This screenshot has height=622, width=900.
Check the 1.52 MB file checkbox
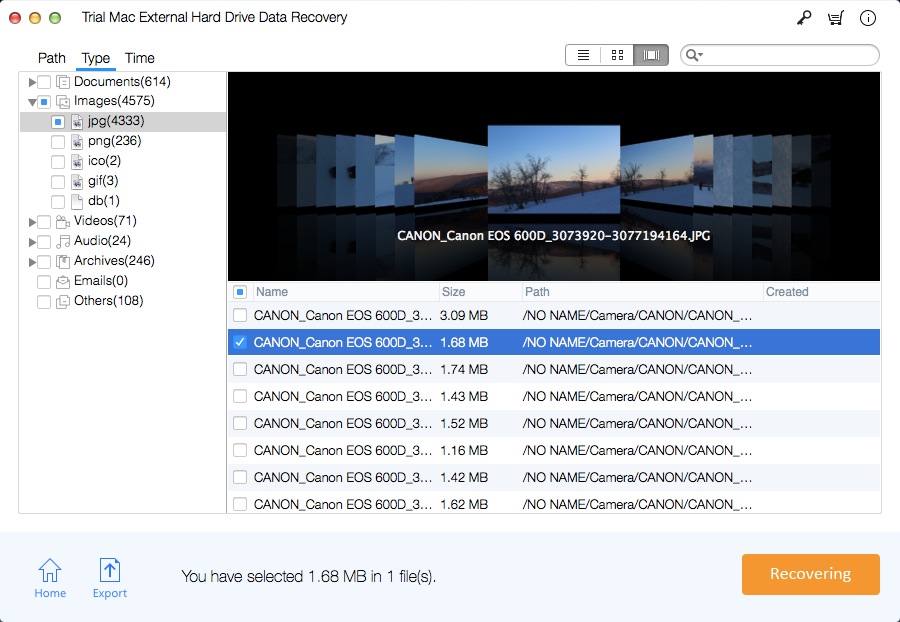240,423
